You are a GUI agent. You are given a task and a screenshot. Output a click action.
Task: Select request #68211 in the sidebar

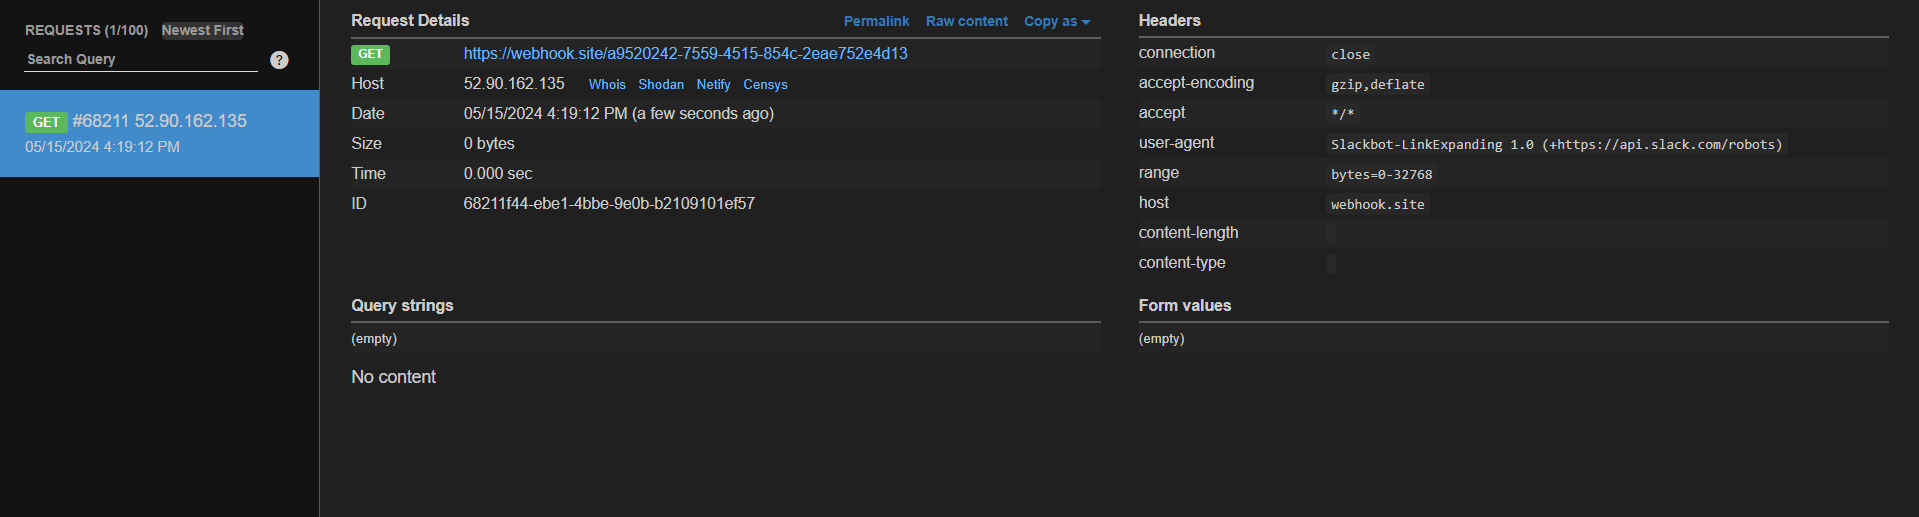tap(160, 134)
